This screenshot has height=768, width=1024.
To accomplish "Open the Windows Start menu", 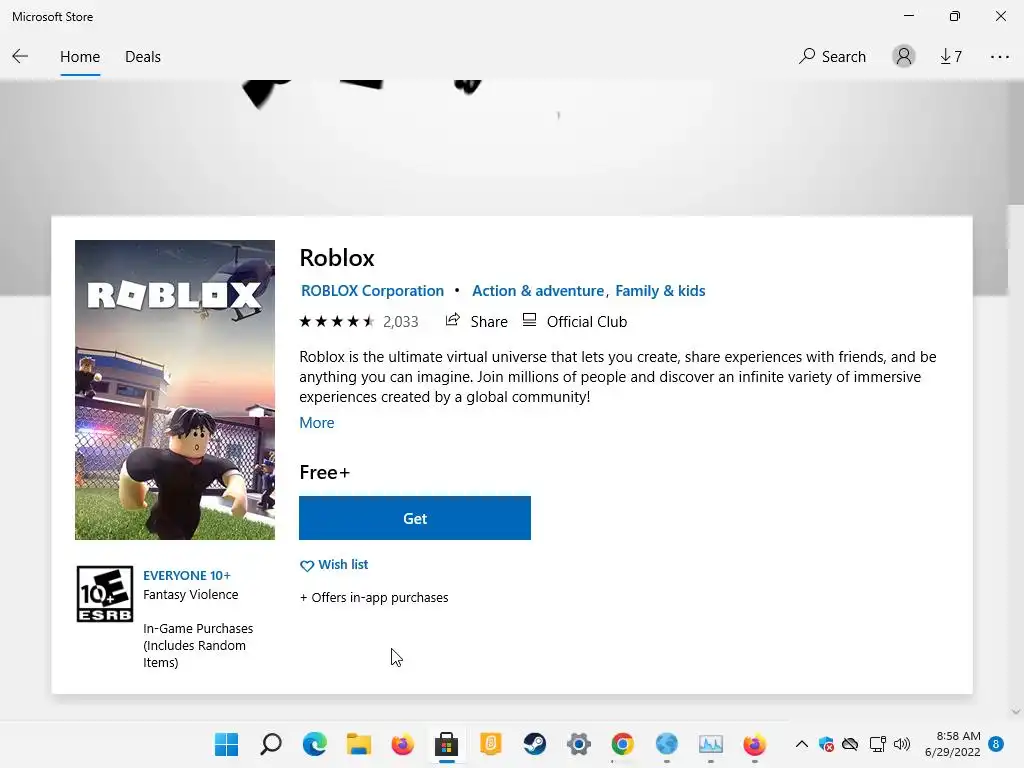I will (x=227, y=744).
